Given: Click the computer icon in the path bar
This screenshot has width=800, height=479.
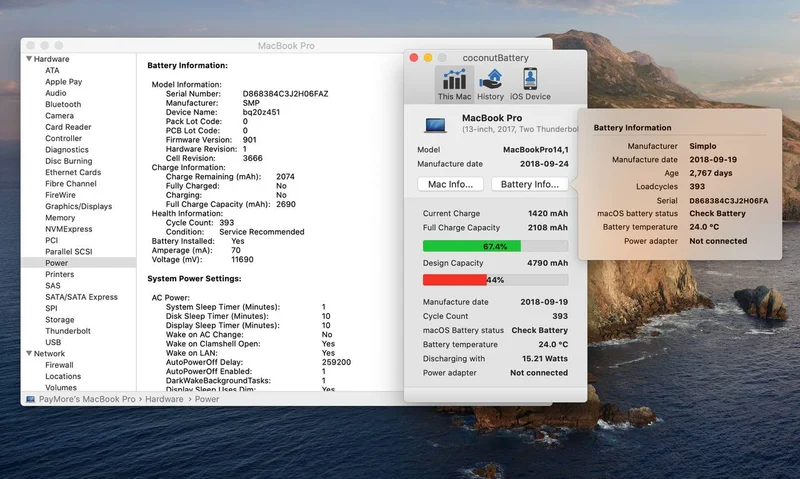Looking at the screenshot, I should coord(31,399).
